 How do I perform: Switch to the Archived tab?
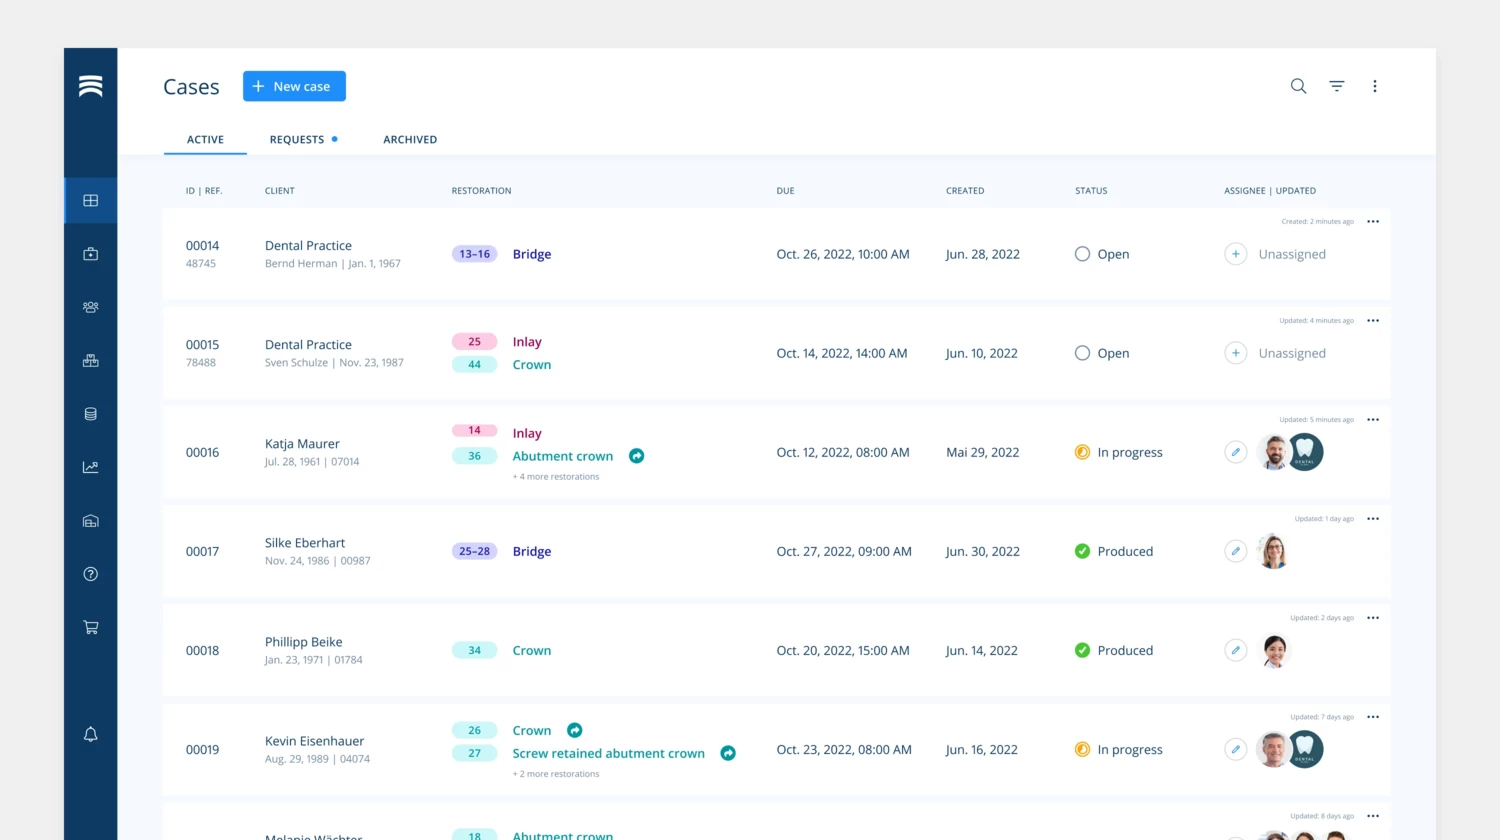410,139
